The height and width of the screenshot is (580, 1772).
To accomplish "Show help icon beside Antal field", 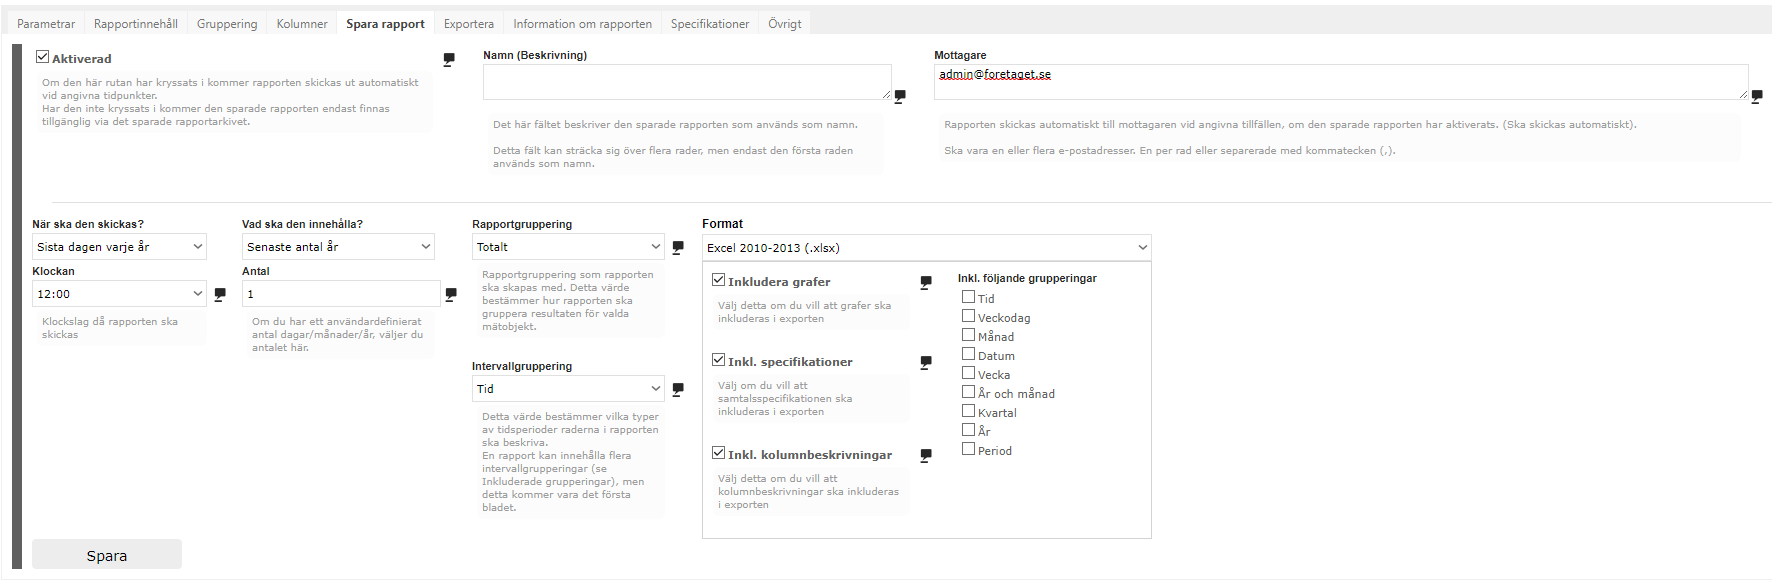I will pyautogui.click(x=451, y=294).
